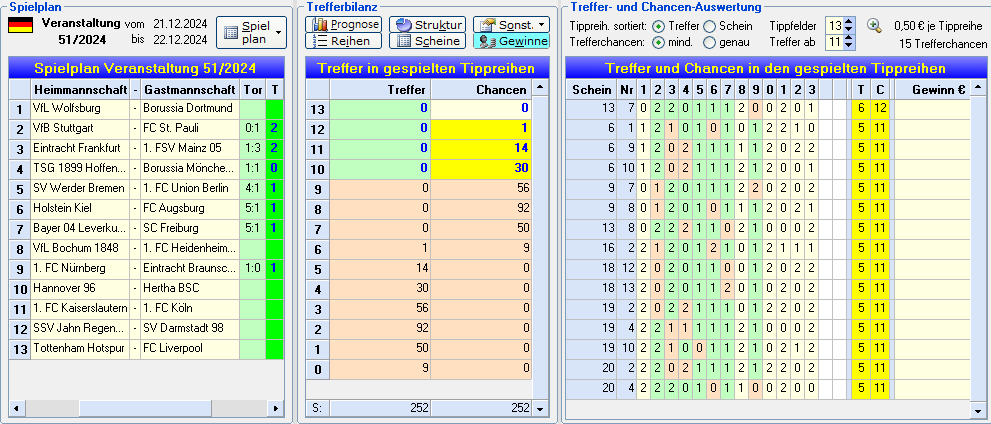The image size is (991, 424).
Task: Open the Prognose view
Action: coord(344,25)
